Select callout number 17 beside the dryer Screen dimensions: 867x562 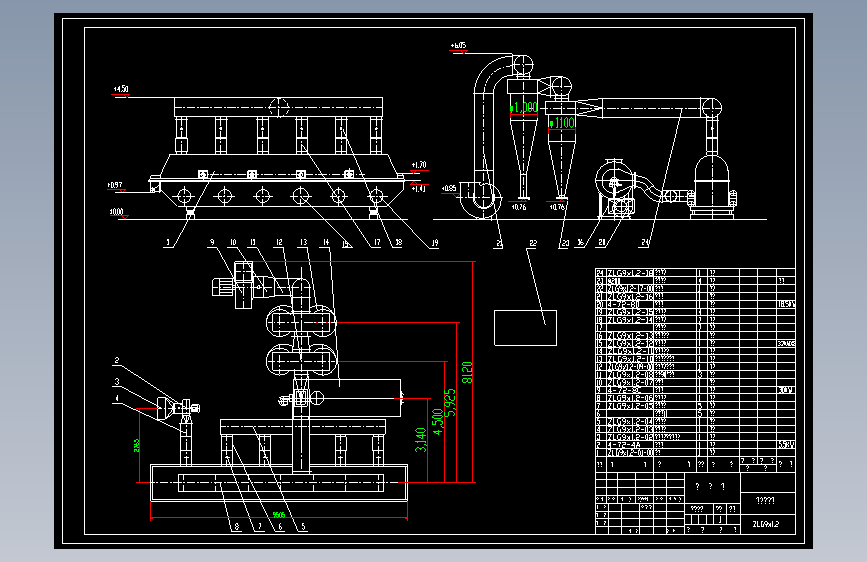(x=377, y=242)
